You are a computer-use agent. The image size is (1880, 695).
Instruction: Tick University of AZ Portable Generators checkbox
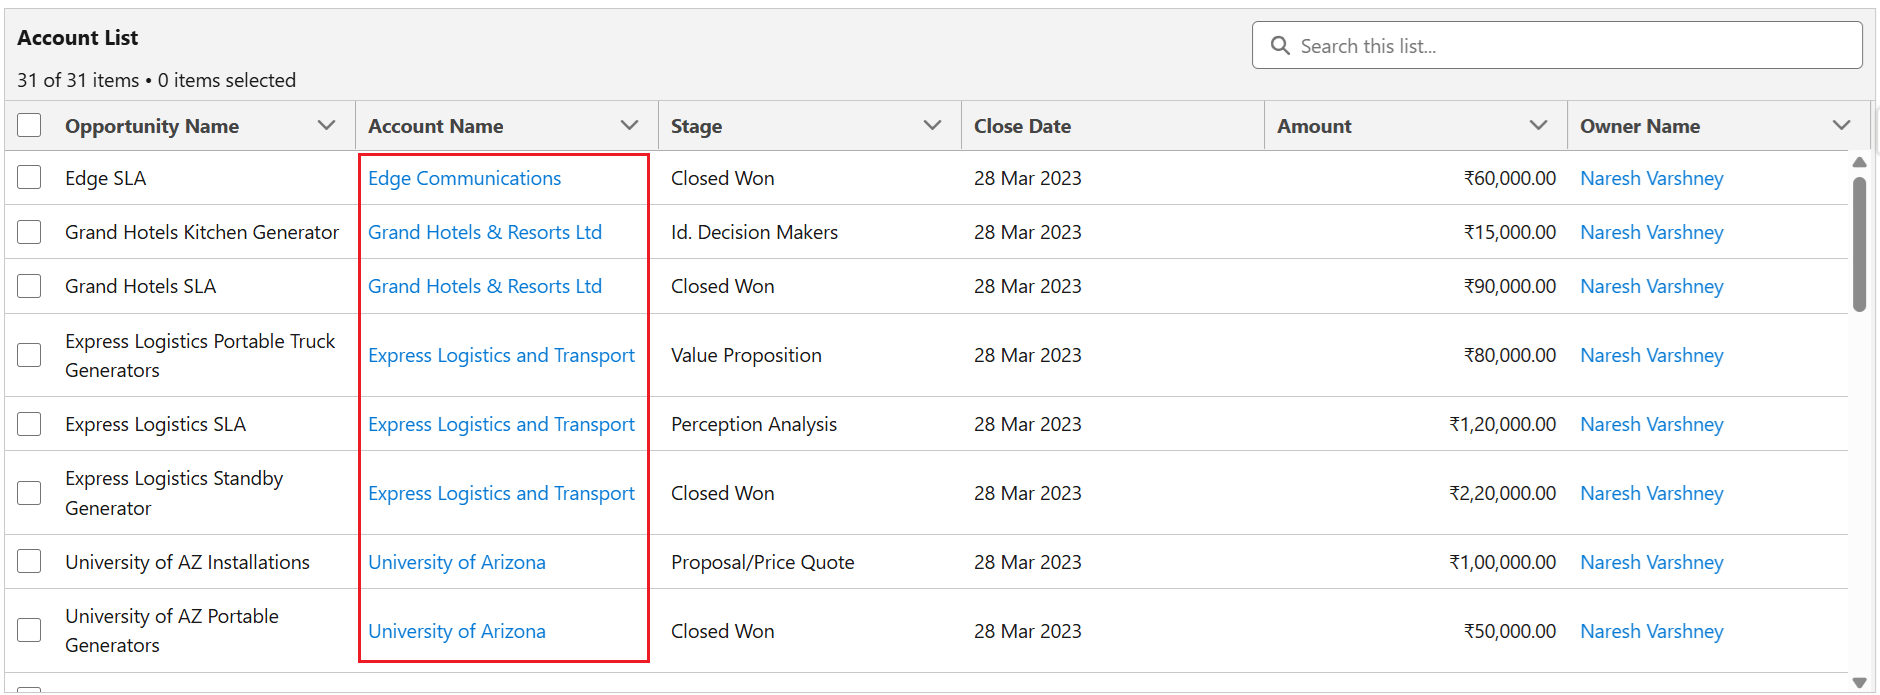[x=30, y=630]
